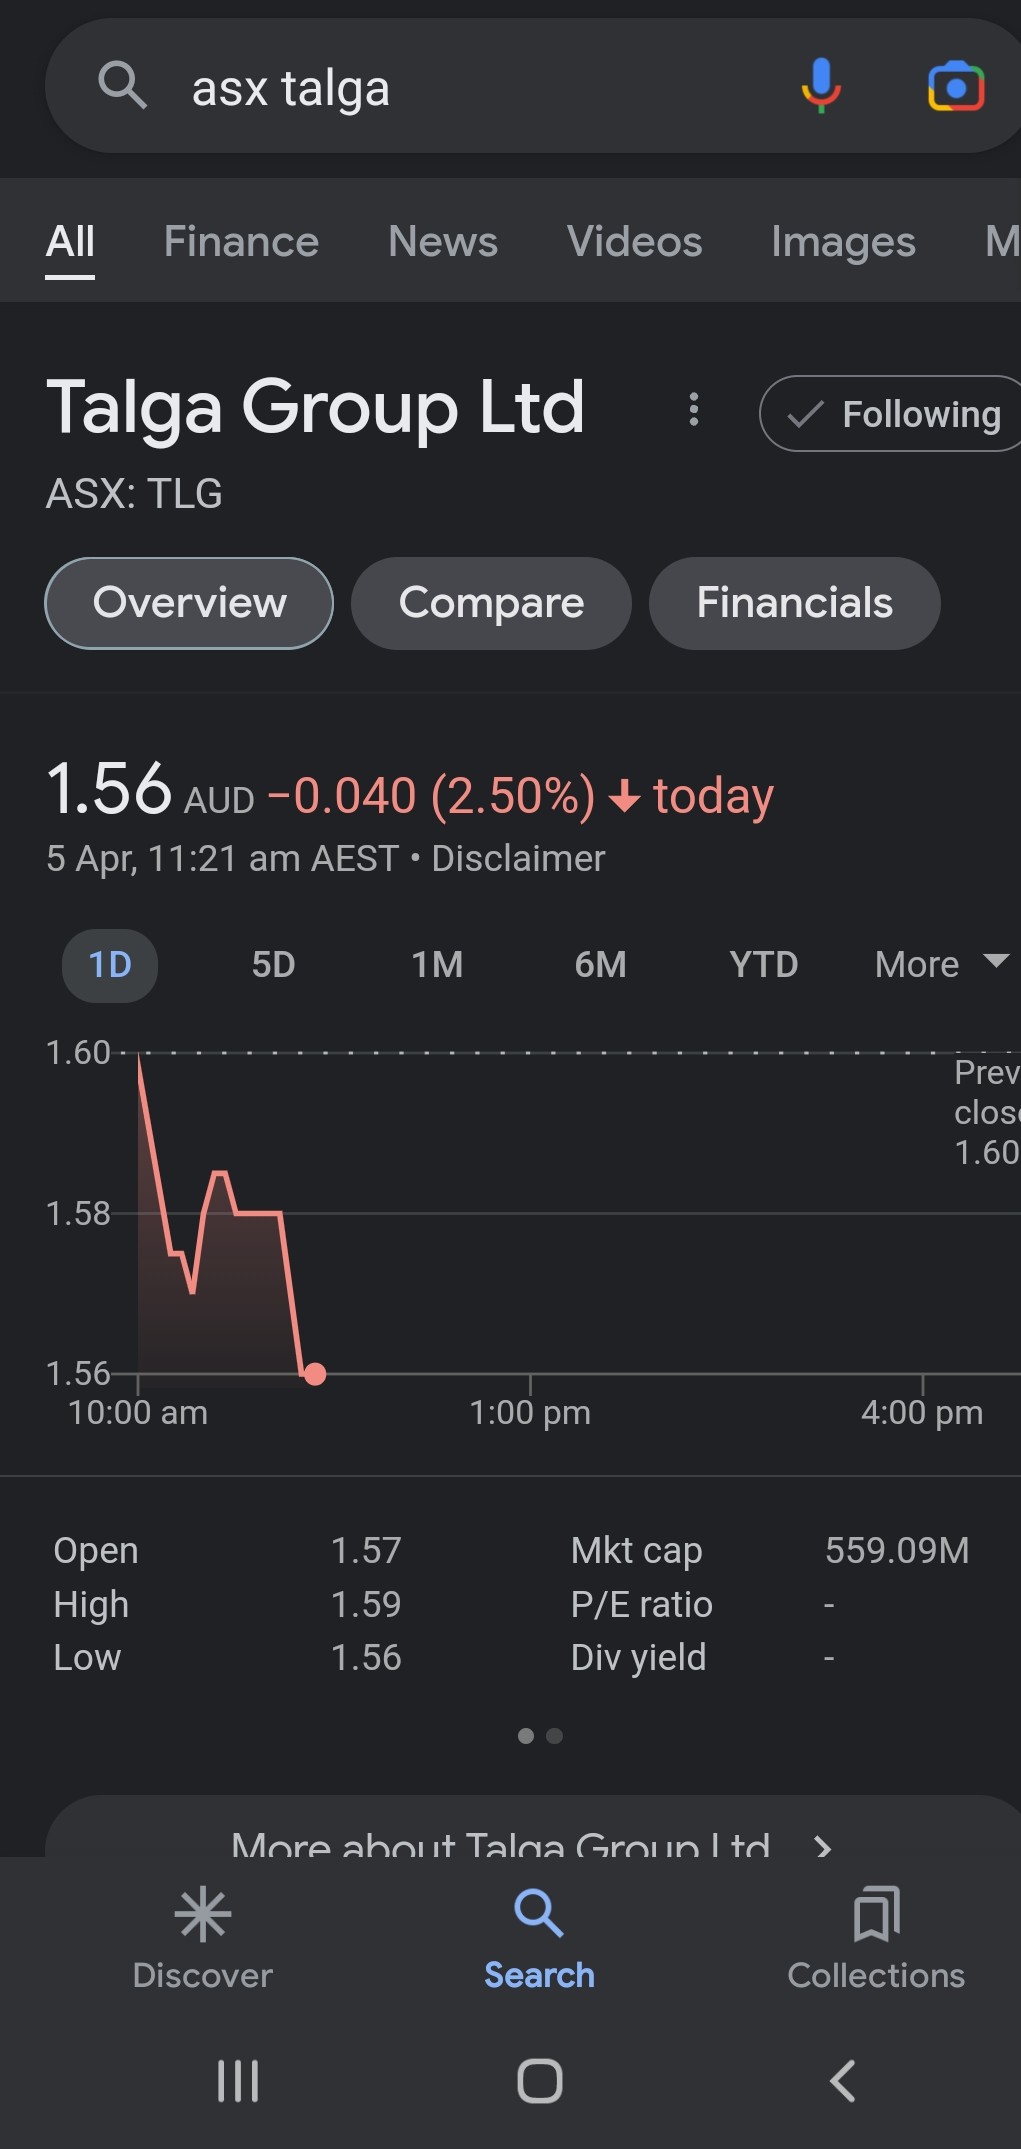Open the Android recent apps button
The width and height of the screenshot is (1021, 2149).
click(x=238, y=2081)
